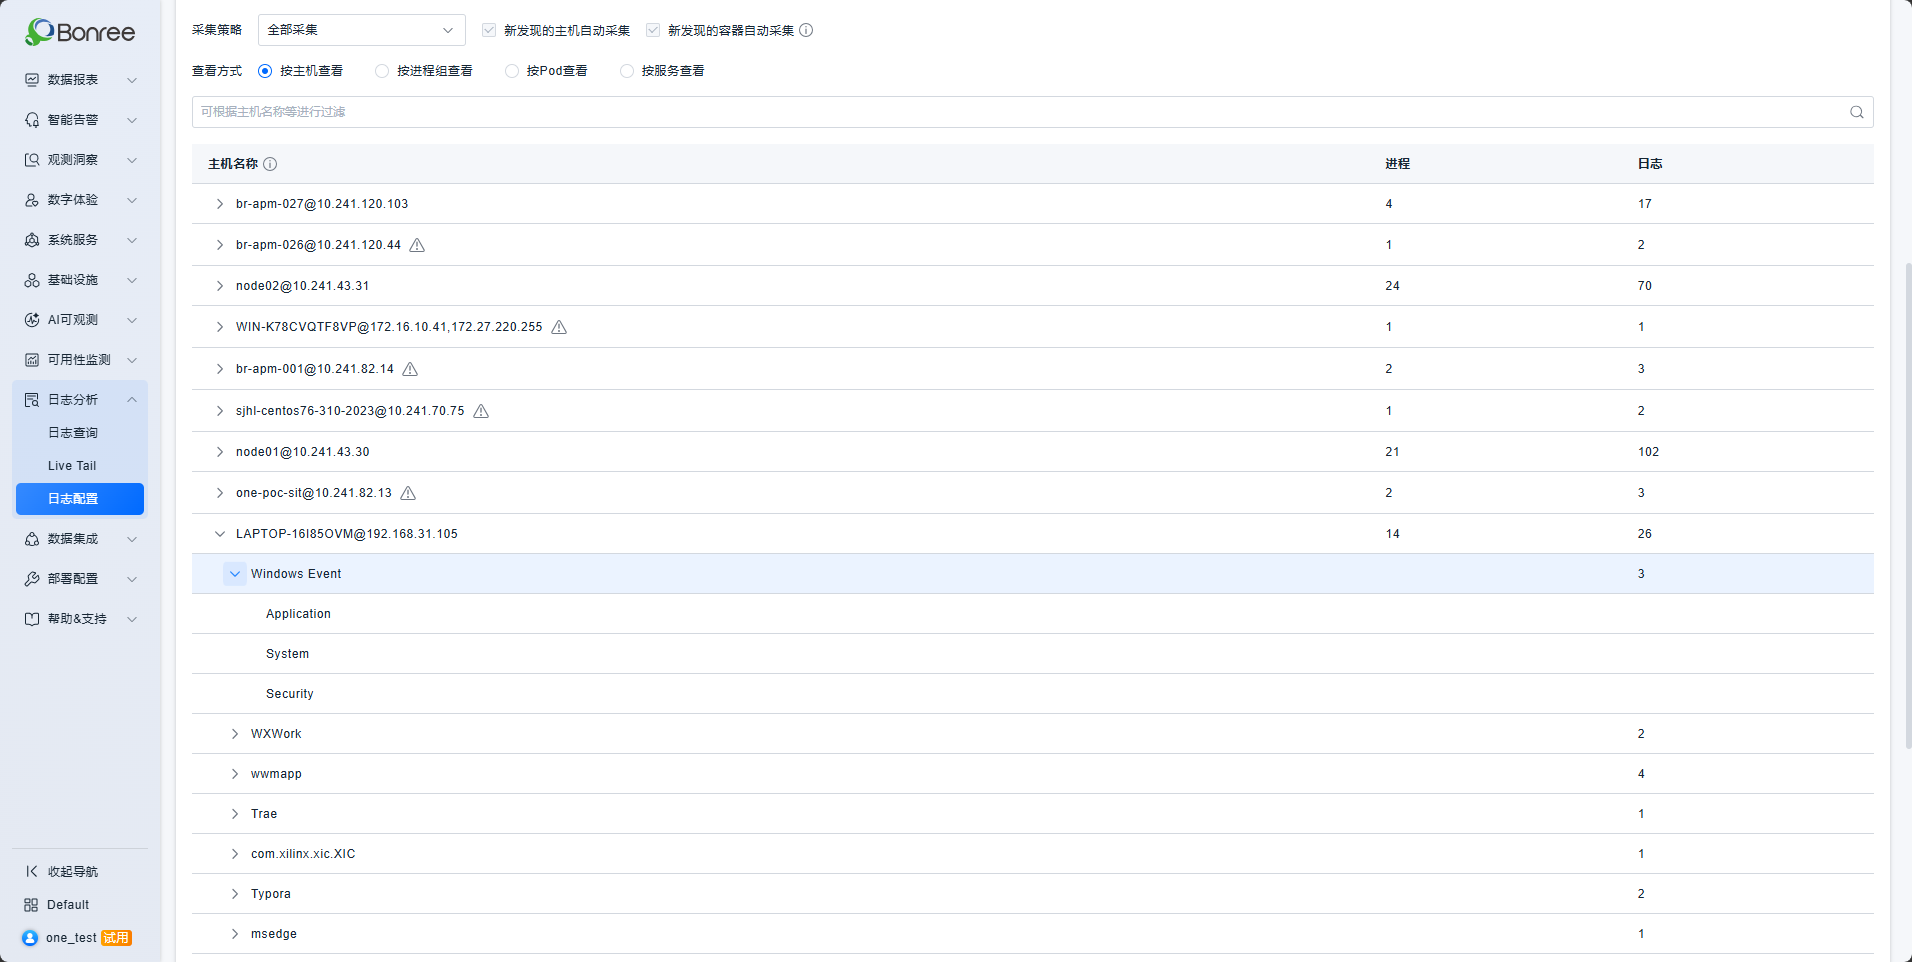Viewport: 1912px width, 962px height.
Task: Click the Bonree logo
Action: click(x=80, y=32)
